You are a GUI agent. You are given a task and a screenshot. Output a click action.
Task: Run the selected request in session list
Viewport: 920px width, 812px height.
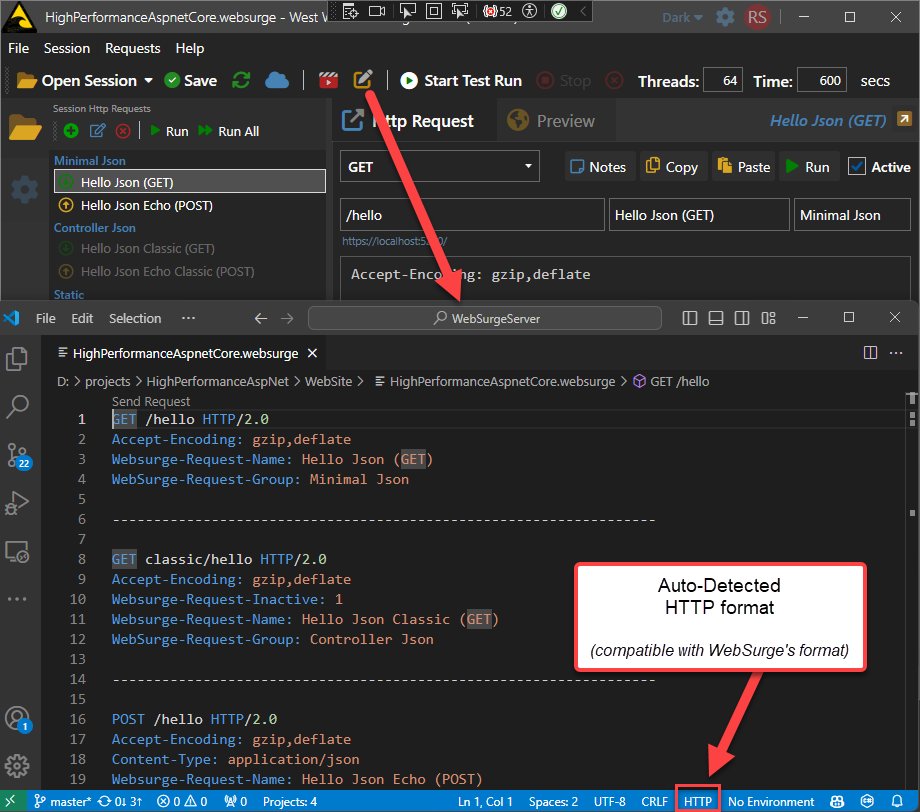tap(169, 131)
